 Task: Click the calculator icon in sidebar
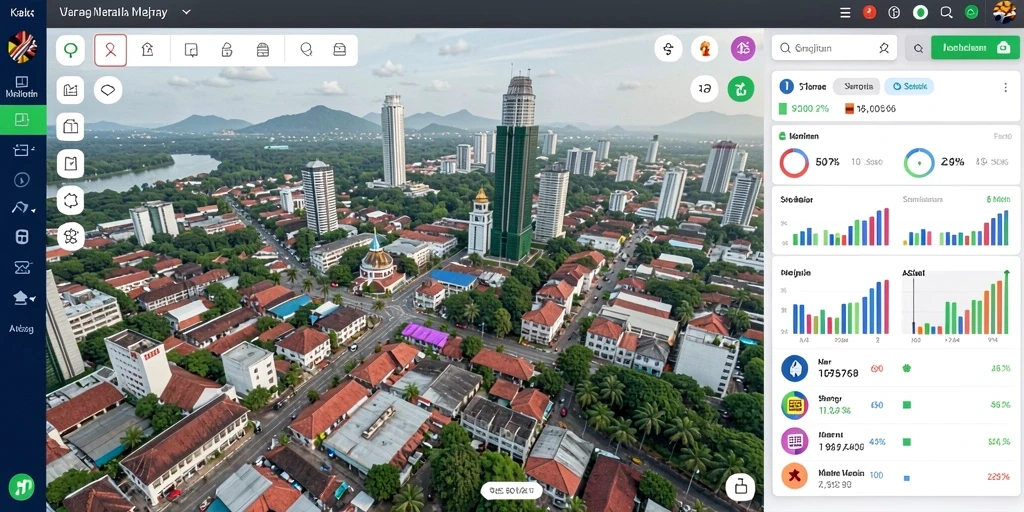(22, 237)
